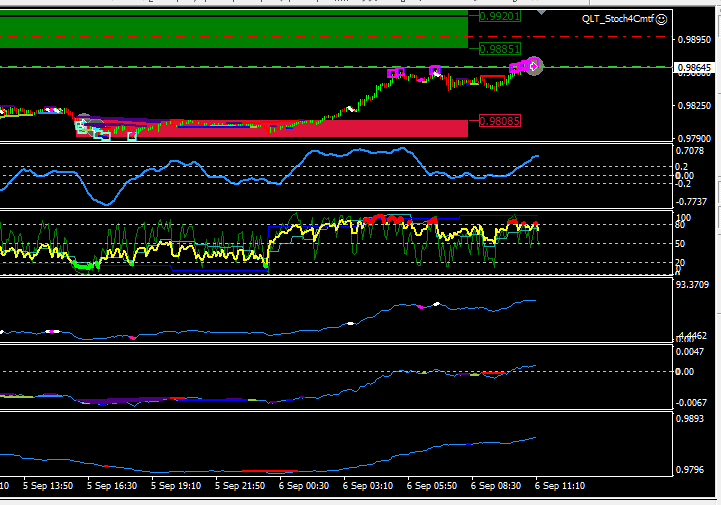Click the 6 Sep 08:30 time label

pos(496,486)
